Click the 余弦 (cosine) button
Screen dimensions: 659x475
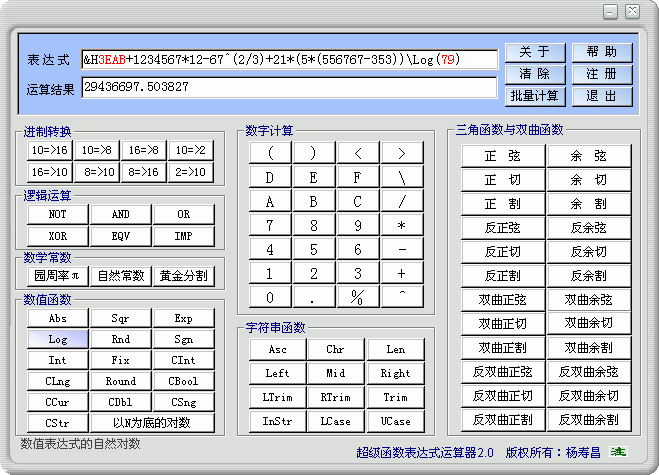click(x=589, y=156)
